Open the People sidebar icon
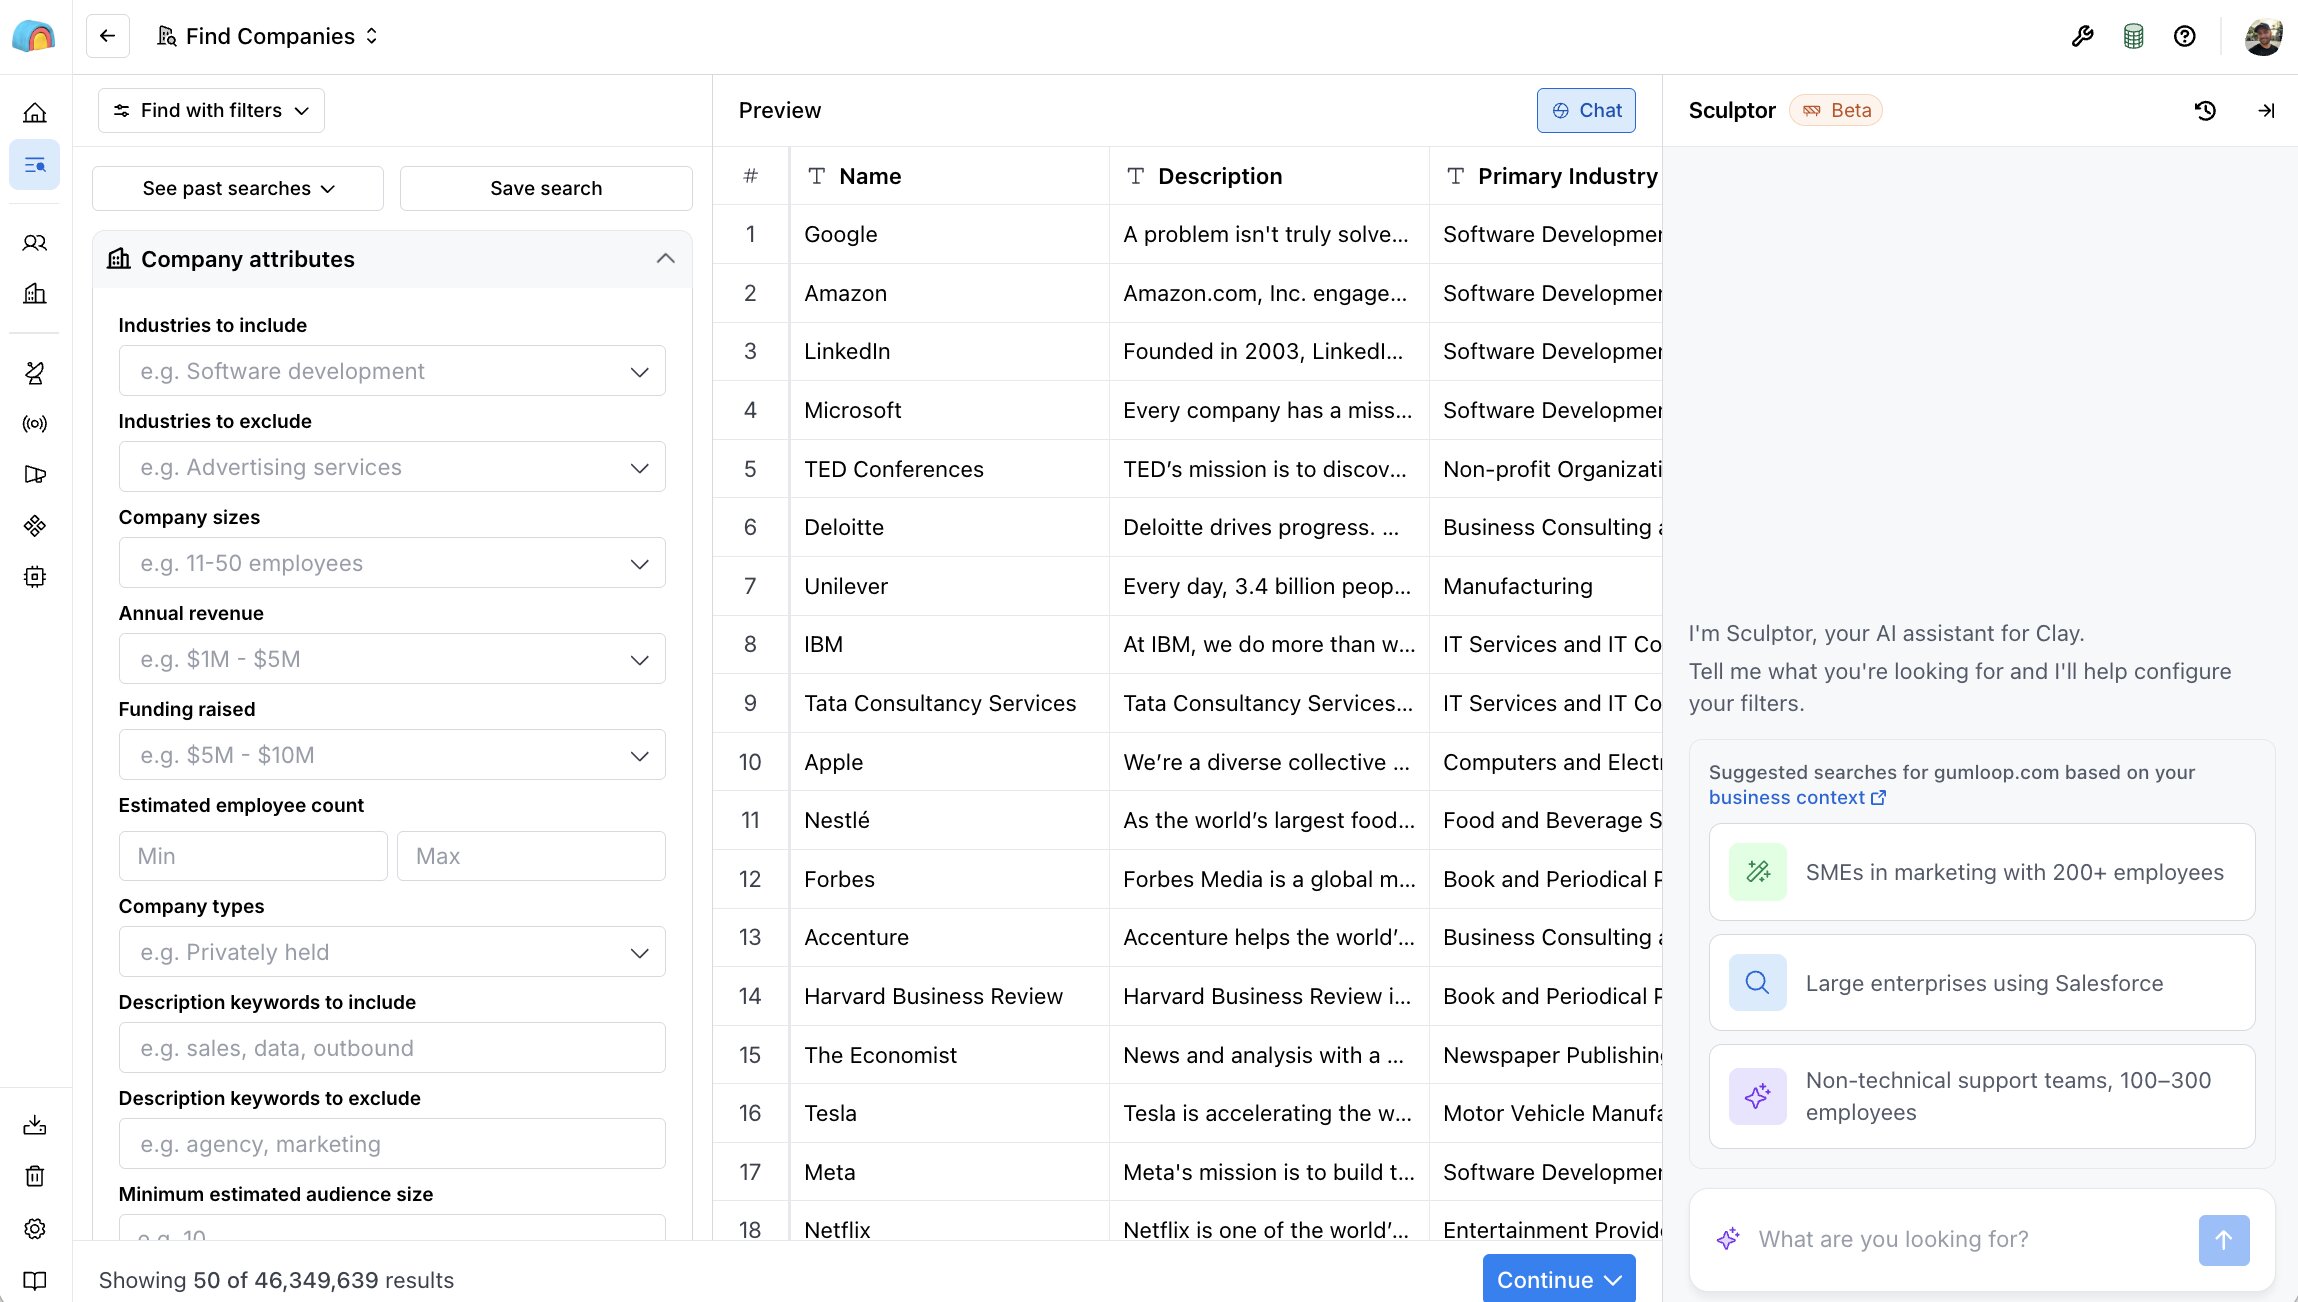Screen dimensions: 2298x1302 [35, 243]
